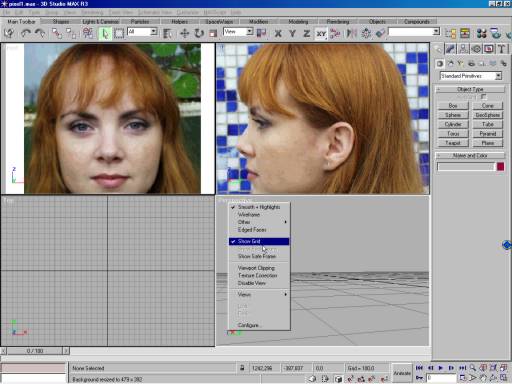Choose Configure from viewport menu
The width and height of the screenshot is (512, 384).
[259, 325]
